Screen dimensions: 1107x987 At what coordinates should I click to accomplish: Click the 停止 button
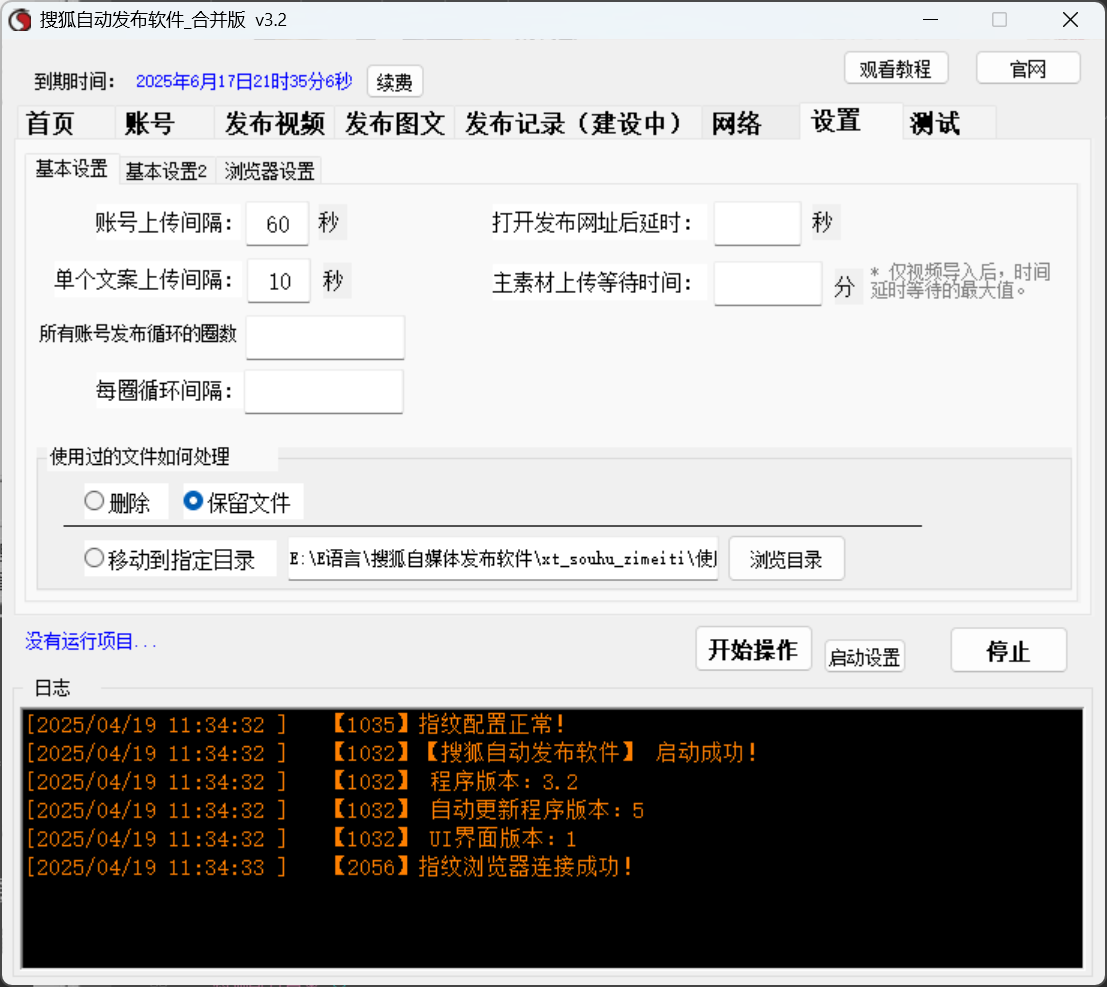pyautogui.click(x=1008, y=650)
